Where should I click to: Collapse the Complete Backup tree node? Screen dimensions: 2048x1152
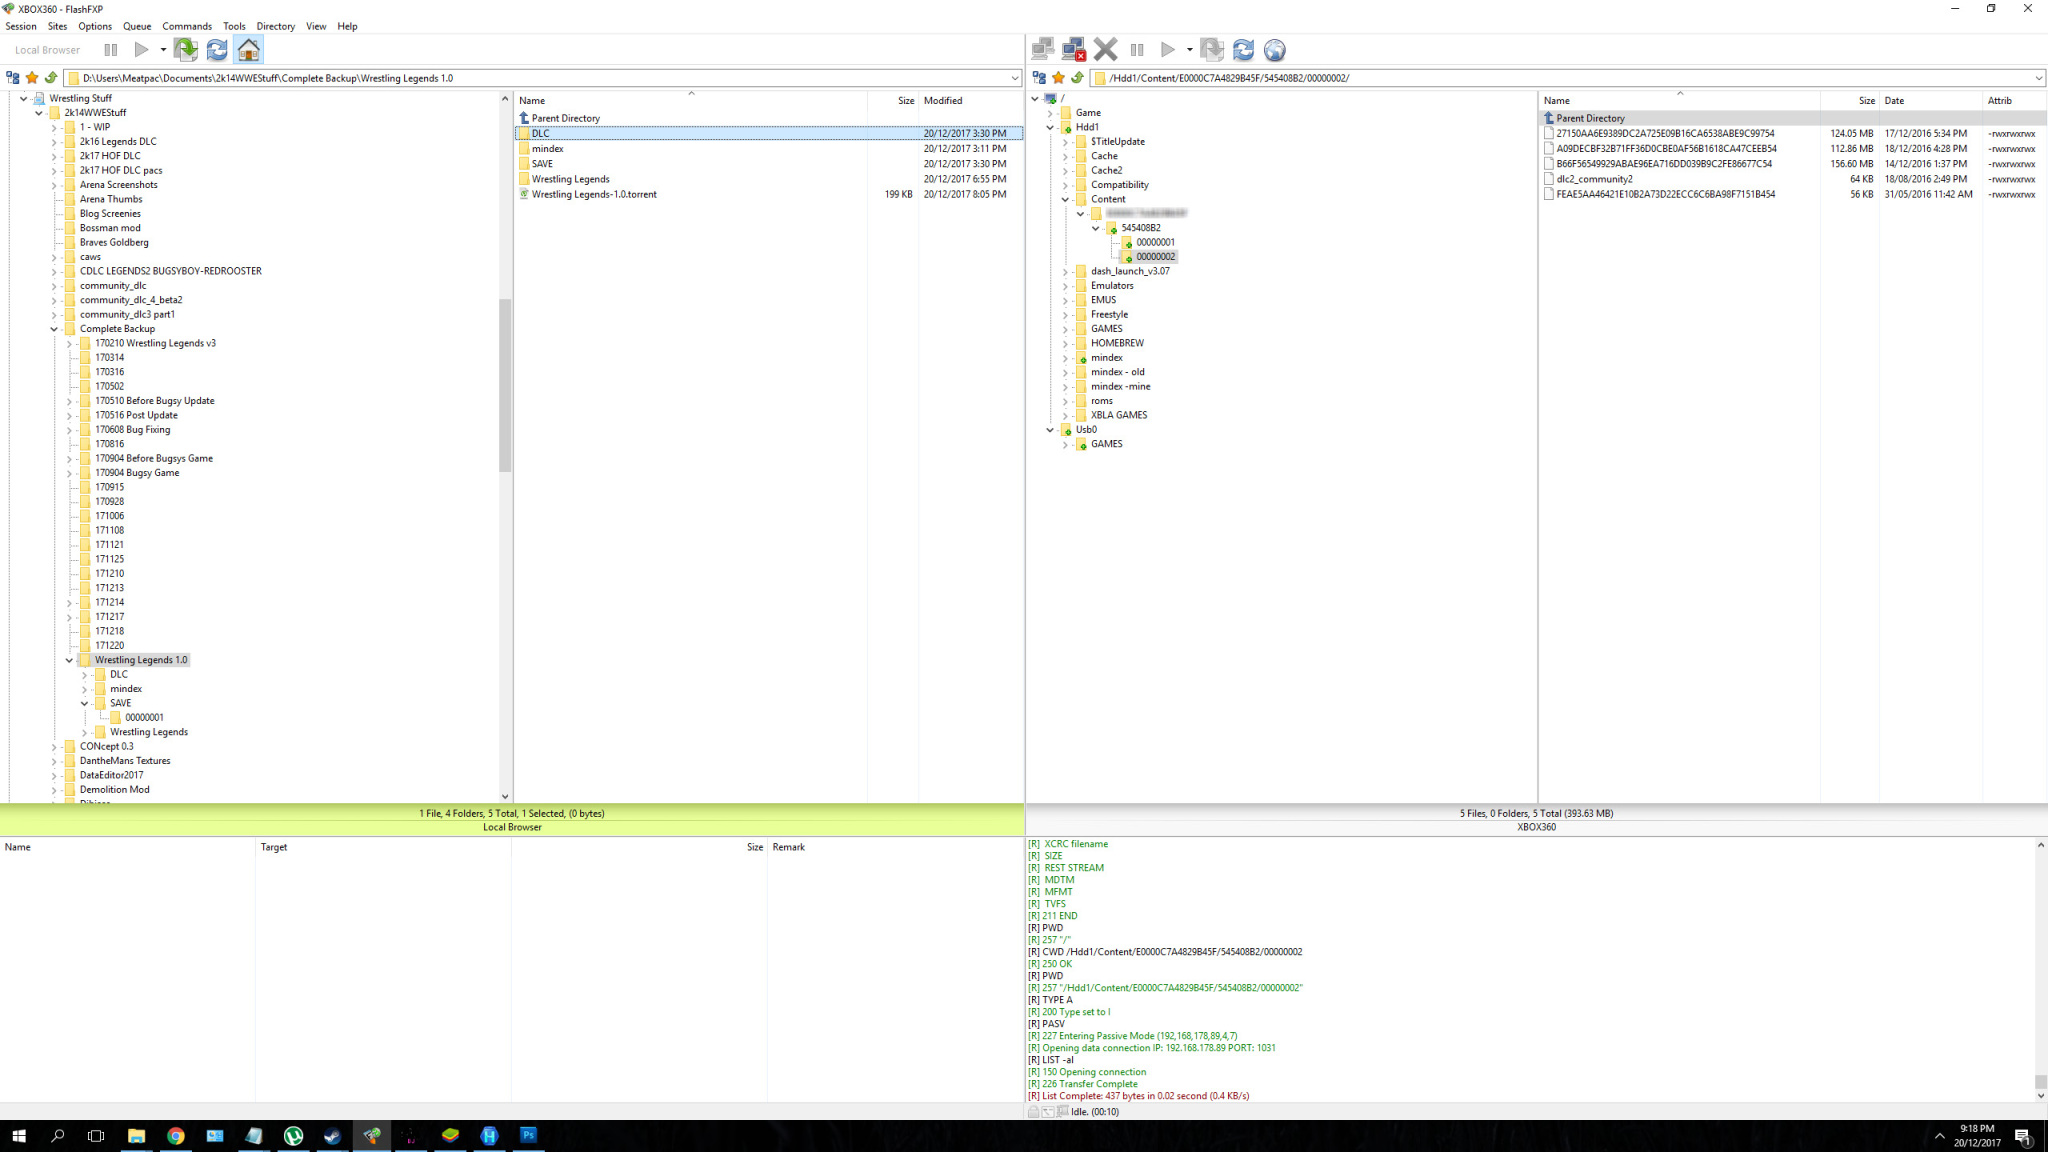pos(54,329)
